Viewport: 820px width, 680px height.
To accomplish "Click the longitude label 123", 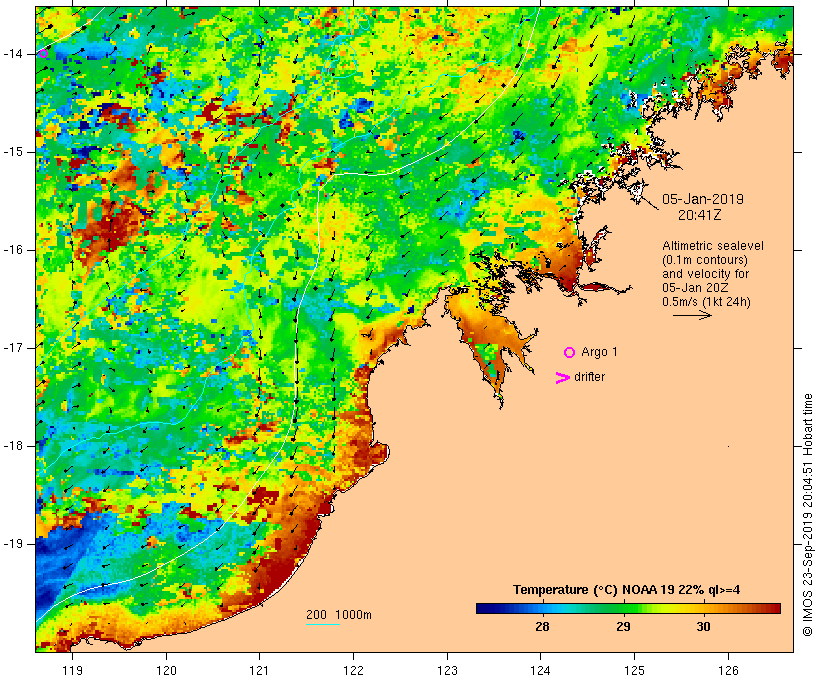I will point(447,670).
